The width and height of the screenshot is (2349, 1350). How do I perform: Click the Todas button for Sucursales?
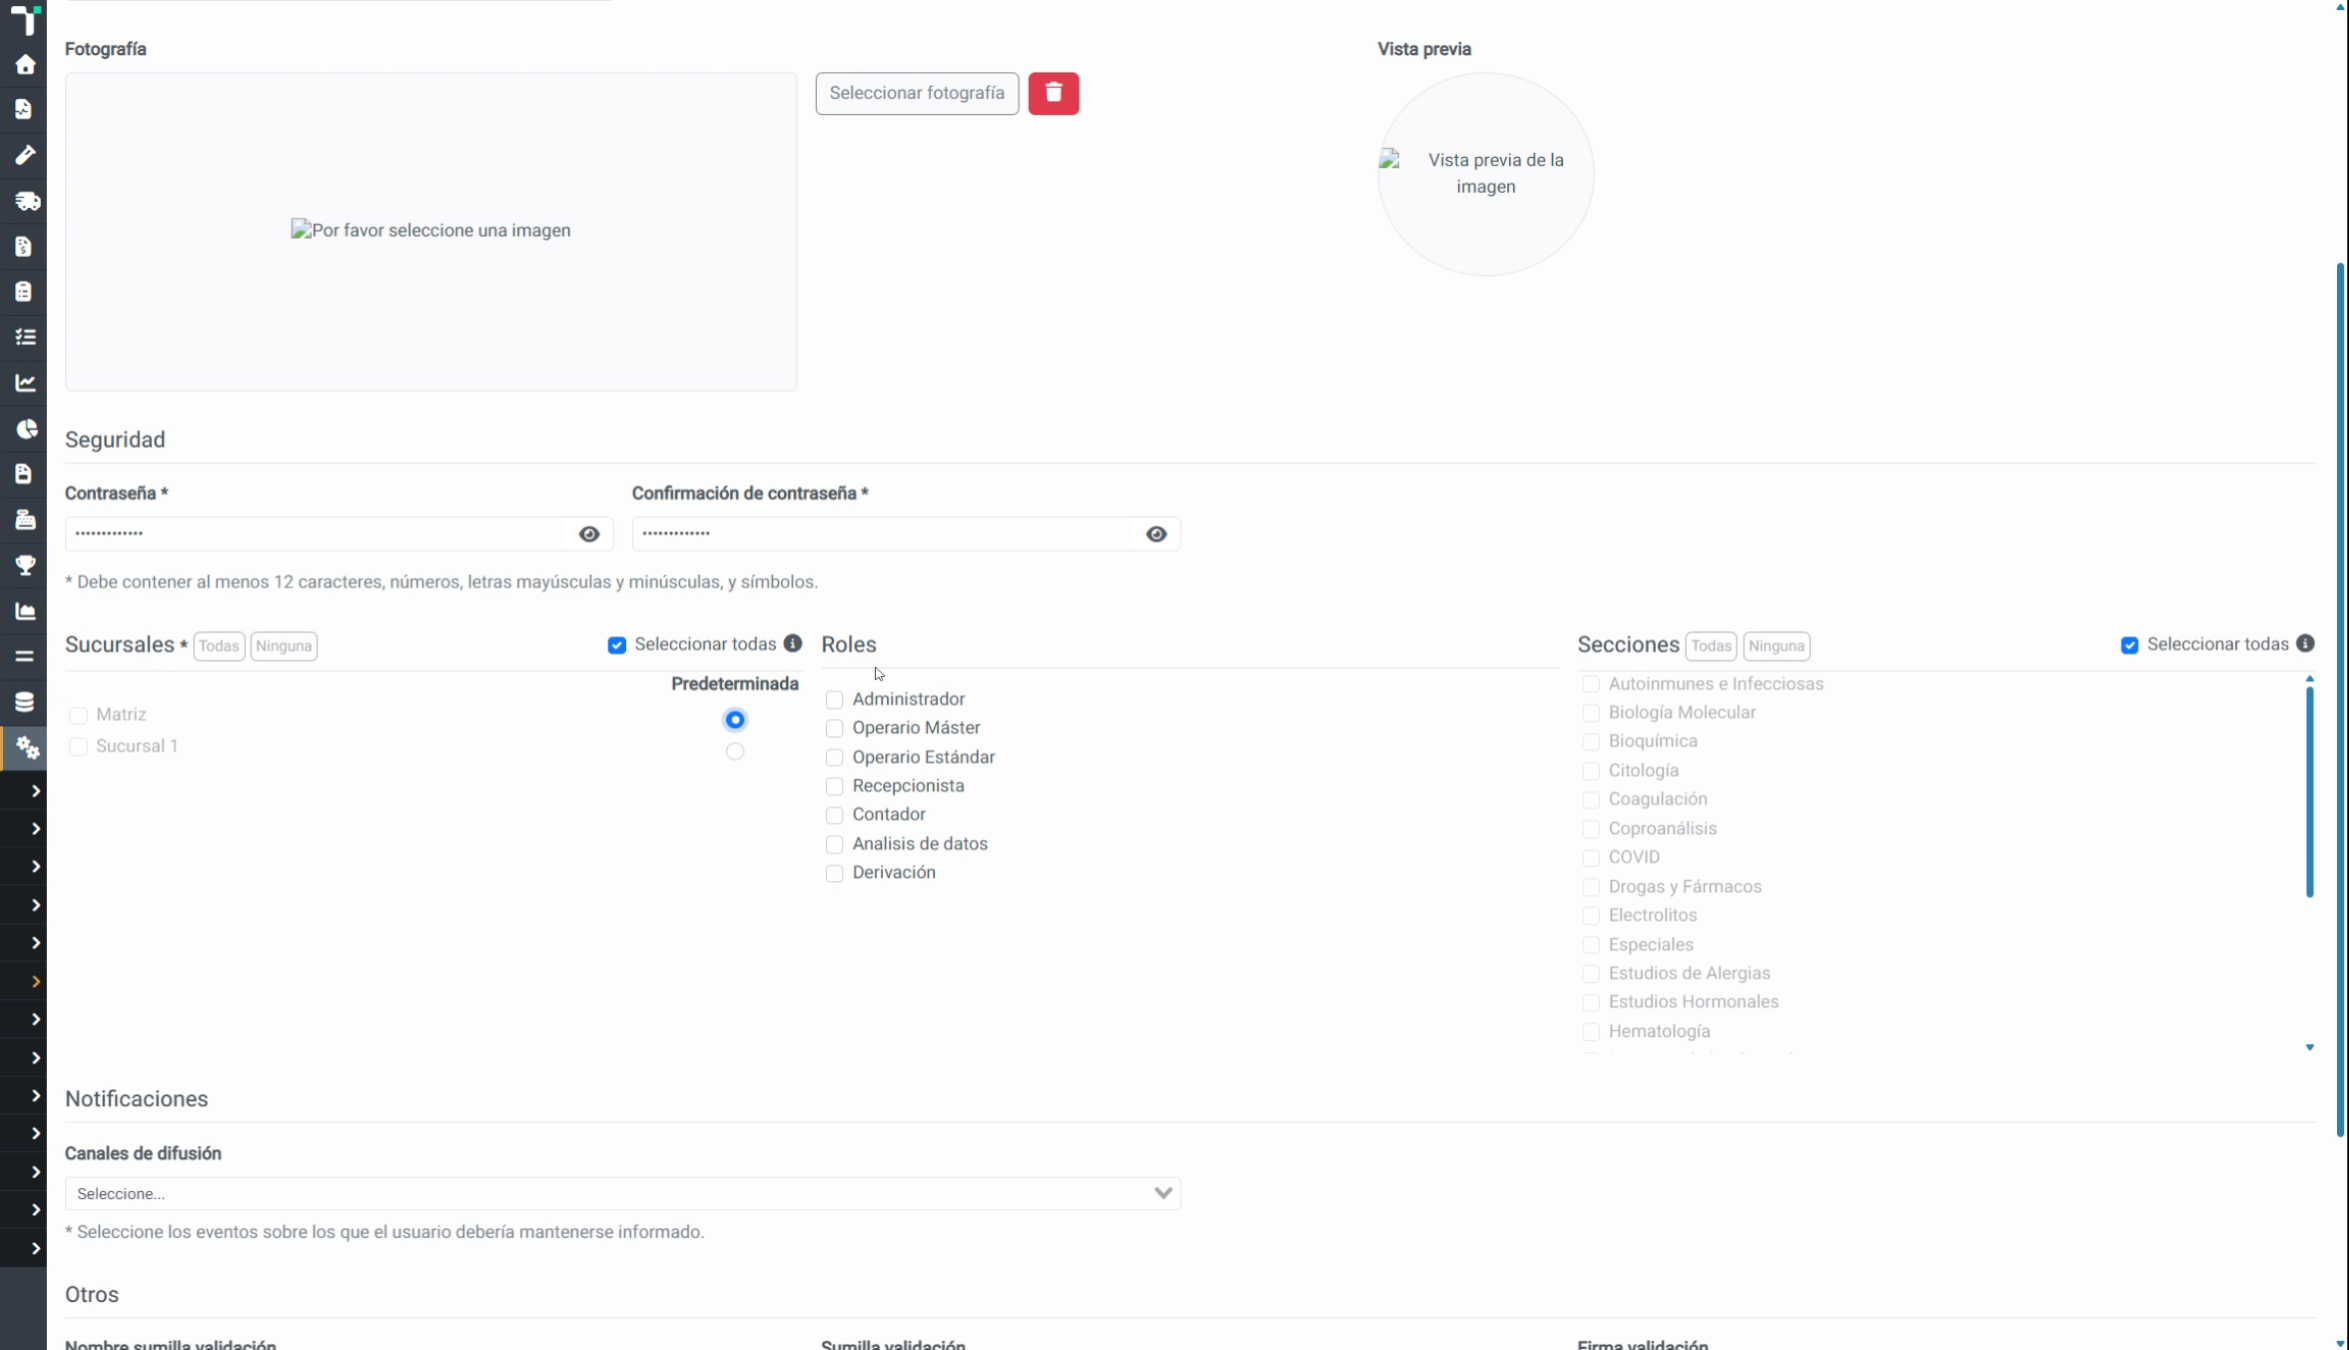218,646
